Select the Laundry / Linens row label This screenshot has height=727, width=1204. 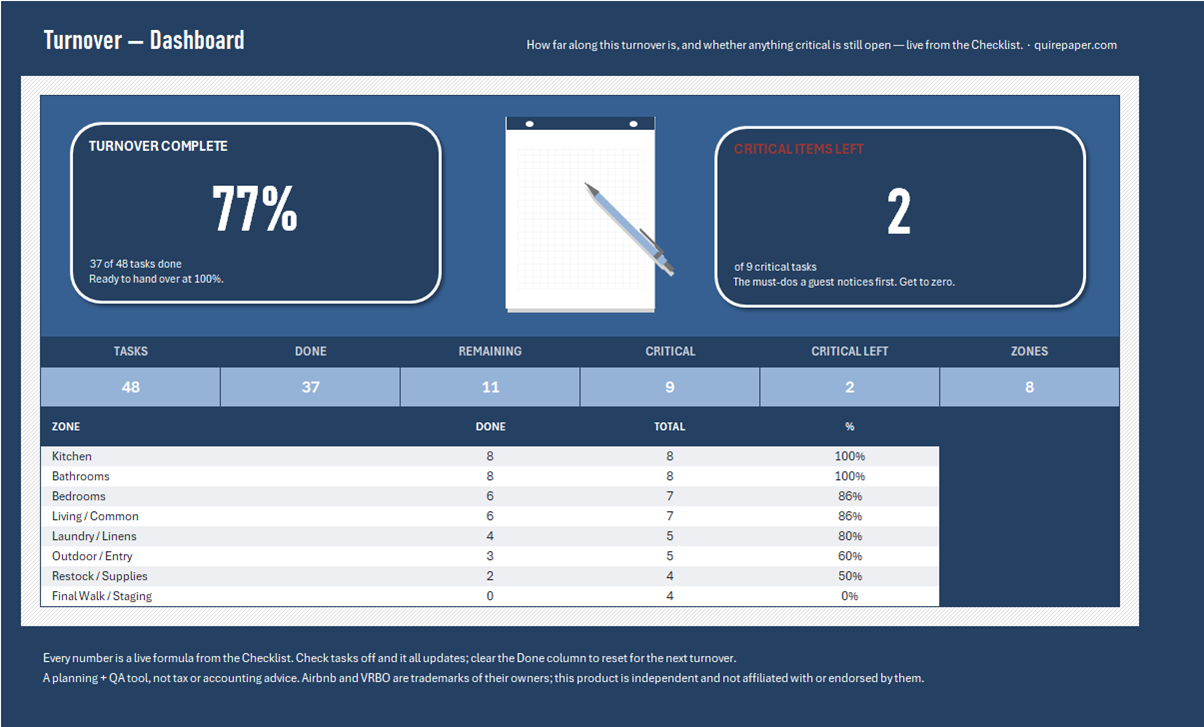tap(94, 536)
